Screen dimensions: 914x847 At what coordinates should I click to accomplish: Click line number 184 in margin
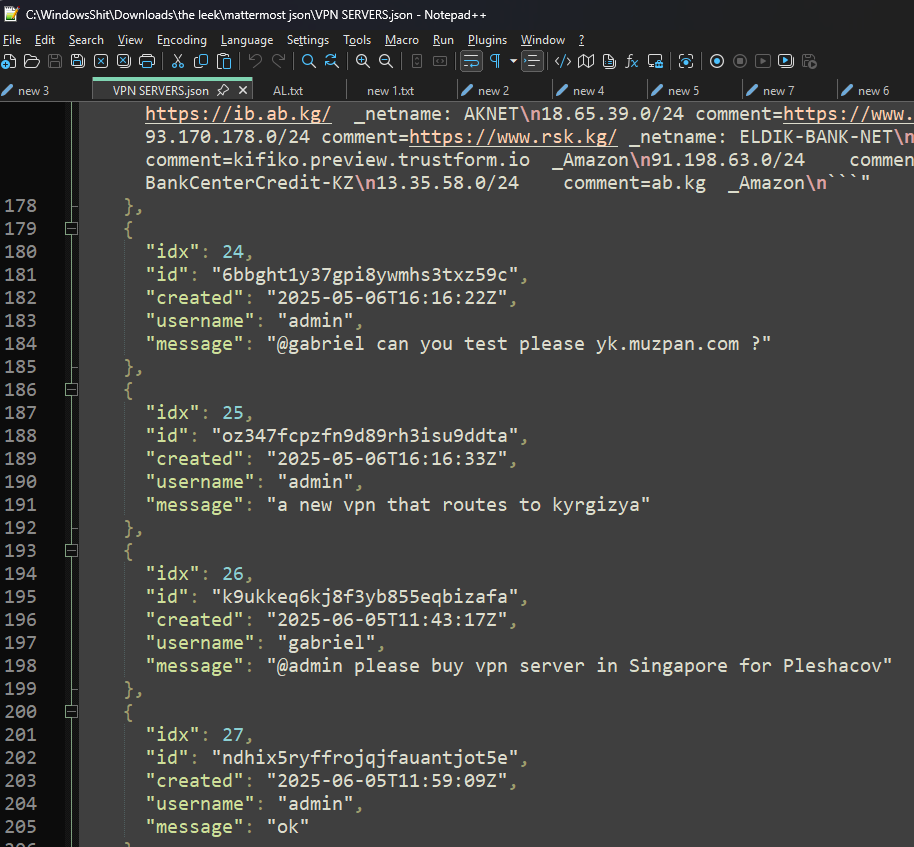coord(20,343)
